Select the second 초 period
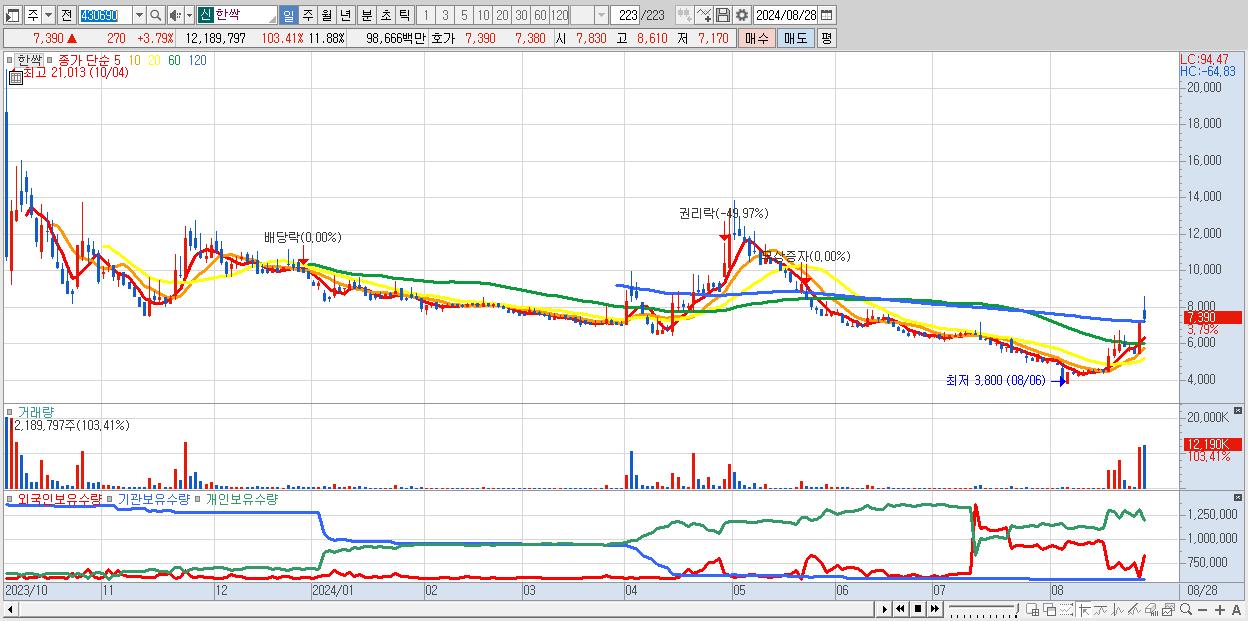Image resolution: width=1248 pixels, height=621 pixels. click(386, 15)
